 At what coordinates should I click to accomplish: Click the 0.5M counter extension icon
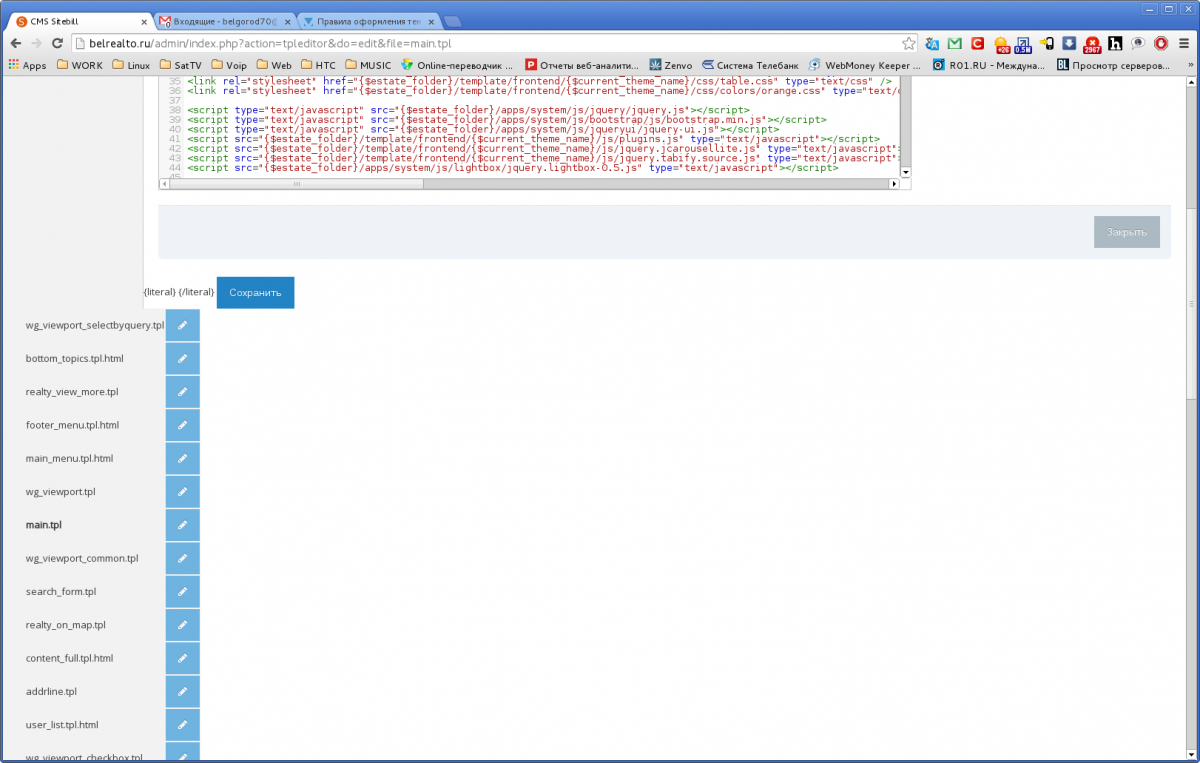pos(1023,44)
